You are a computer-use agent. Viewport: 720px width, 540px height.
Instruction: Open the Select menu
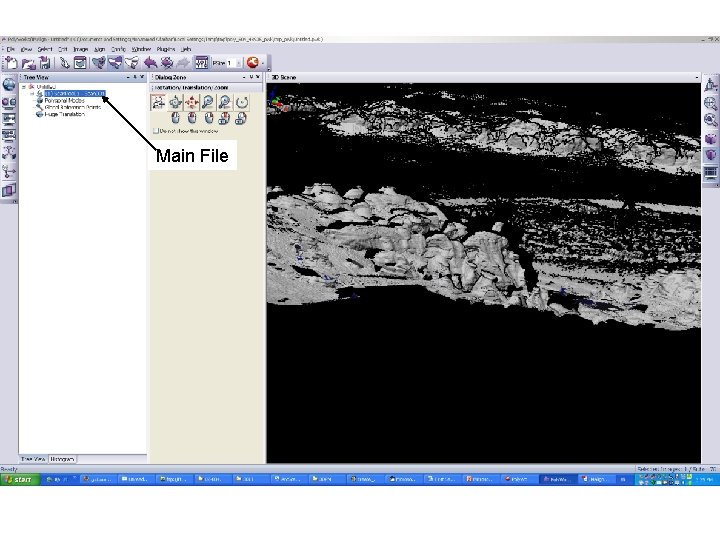click(45, 49)
